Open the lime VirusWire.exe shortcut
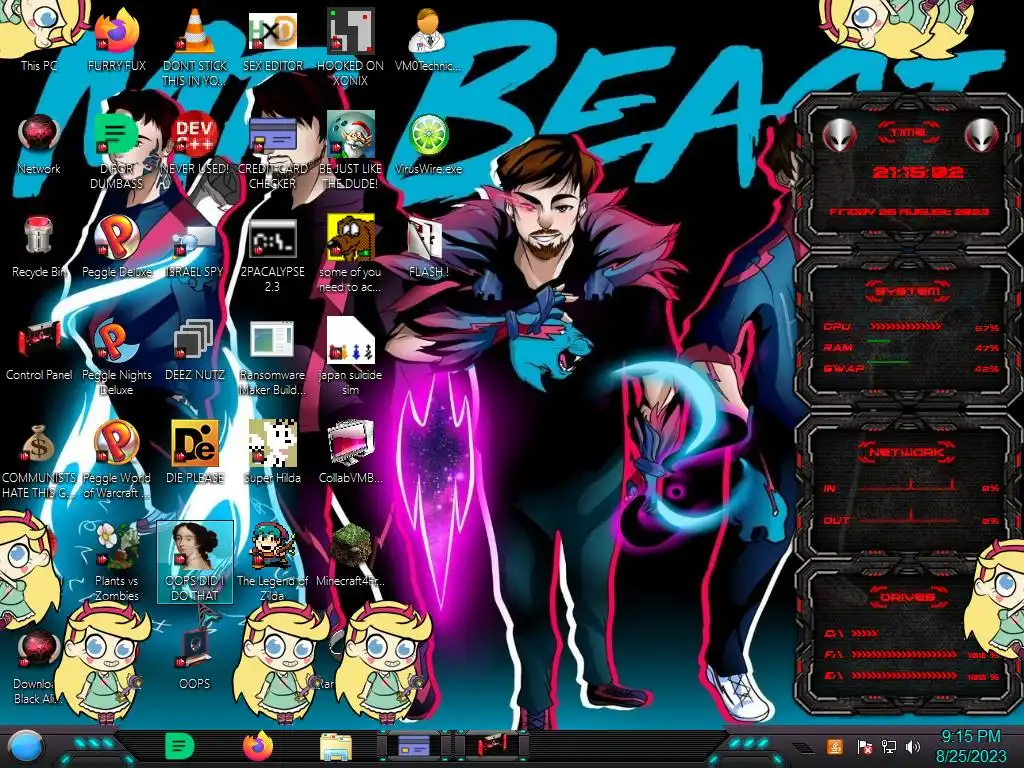1024x768 pixels. pyautogui.click(x=428, y=144)
